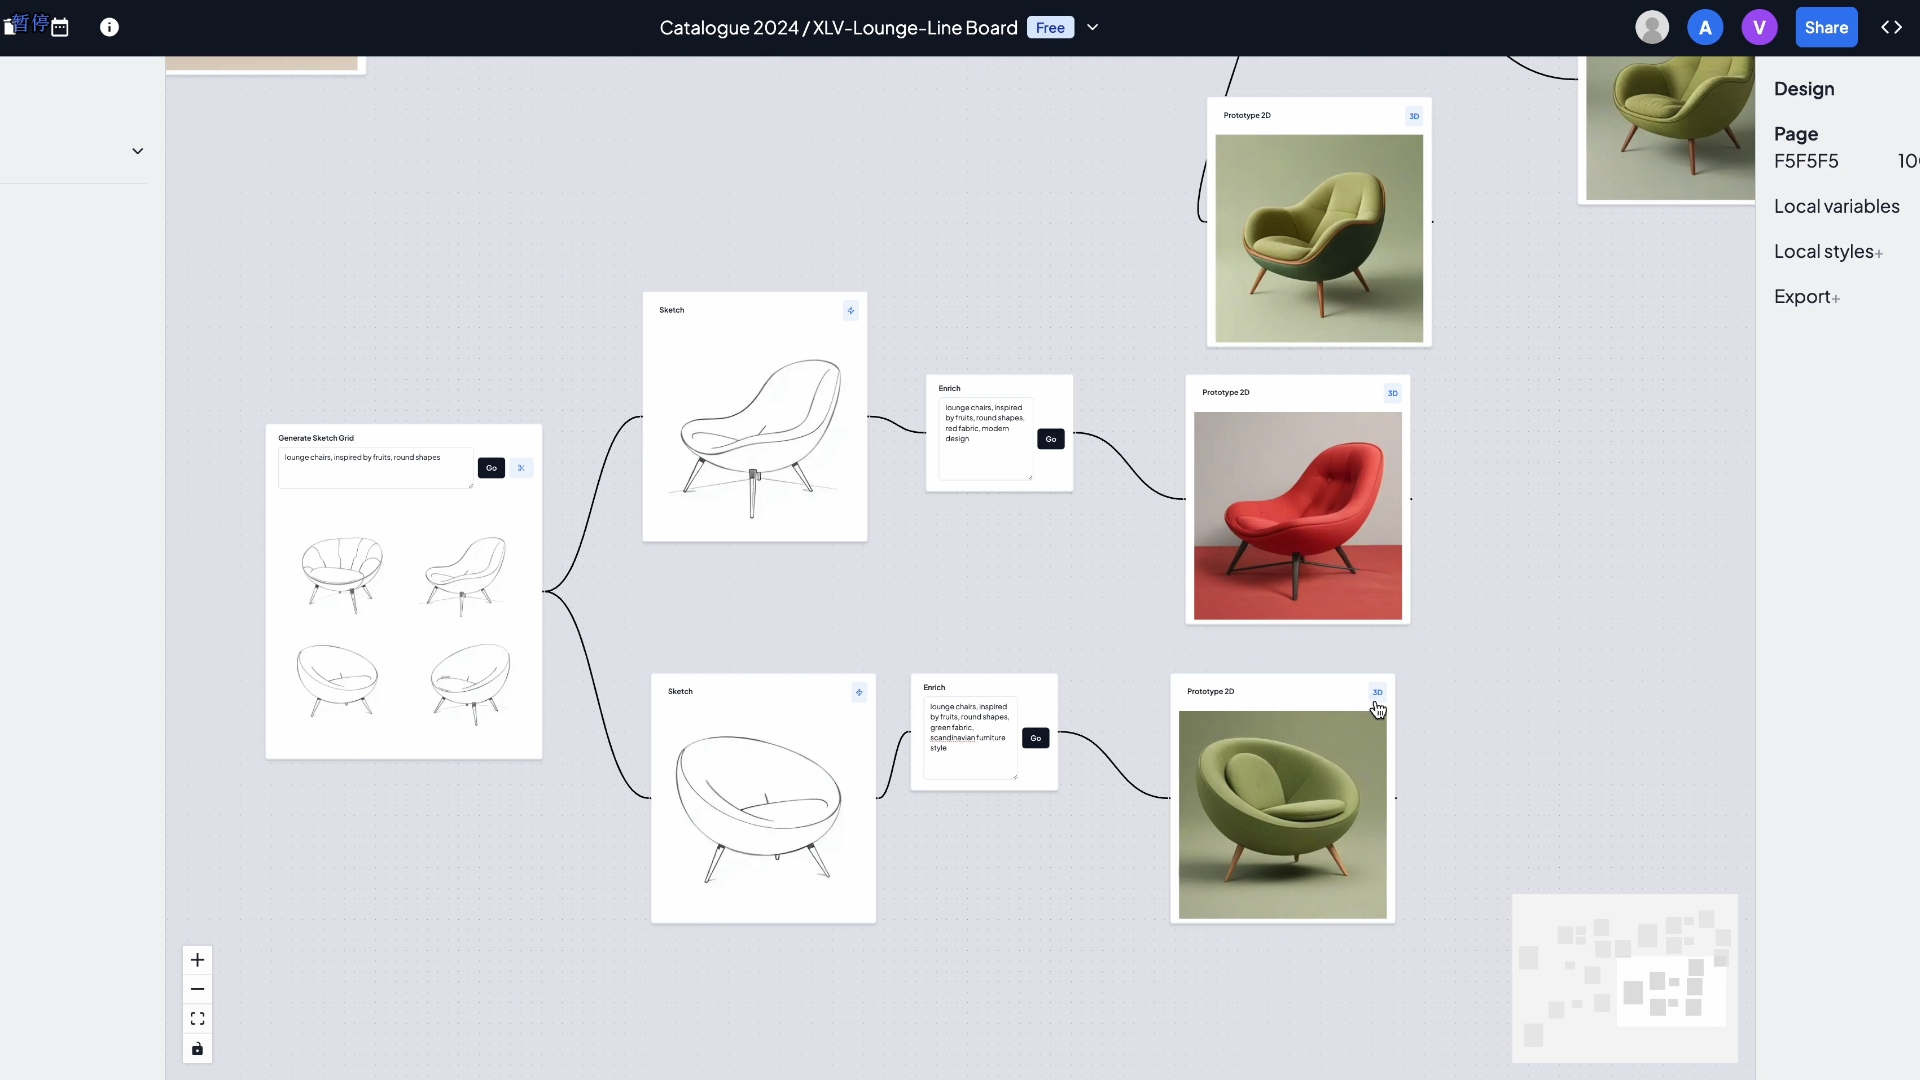The height and width of the screenshot is (1080, 1920).
Task: Open the Design panel tab
Action: point(1804,89)
